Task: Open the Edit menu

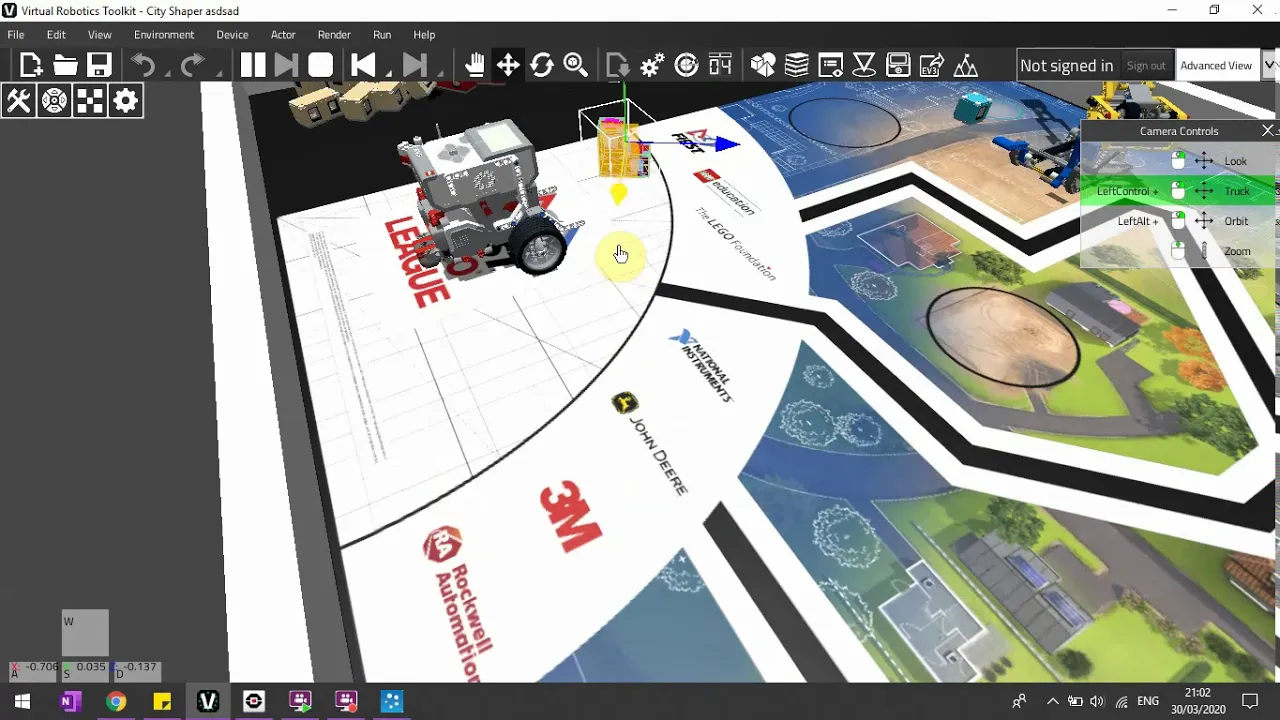Action: (56, 35)
